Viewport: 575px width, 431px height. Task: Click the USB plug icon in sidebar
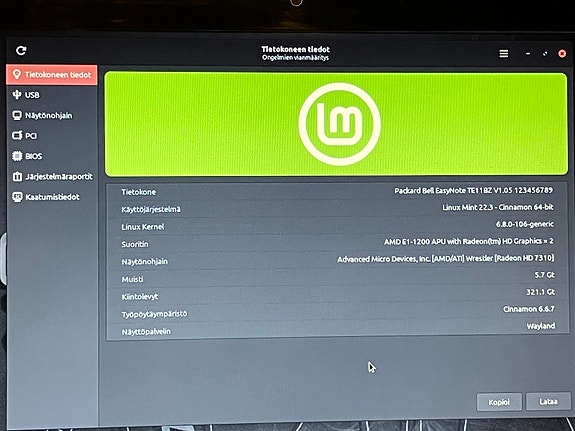(x=17, y=95)
